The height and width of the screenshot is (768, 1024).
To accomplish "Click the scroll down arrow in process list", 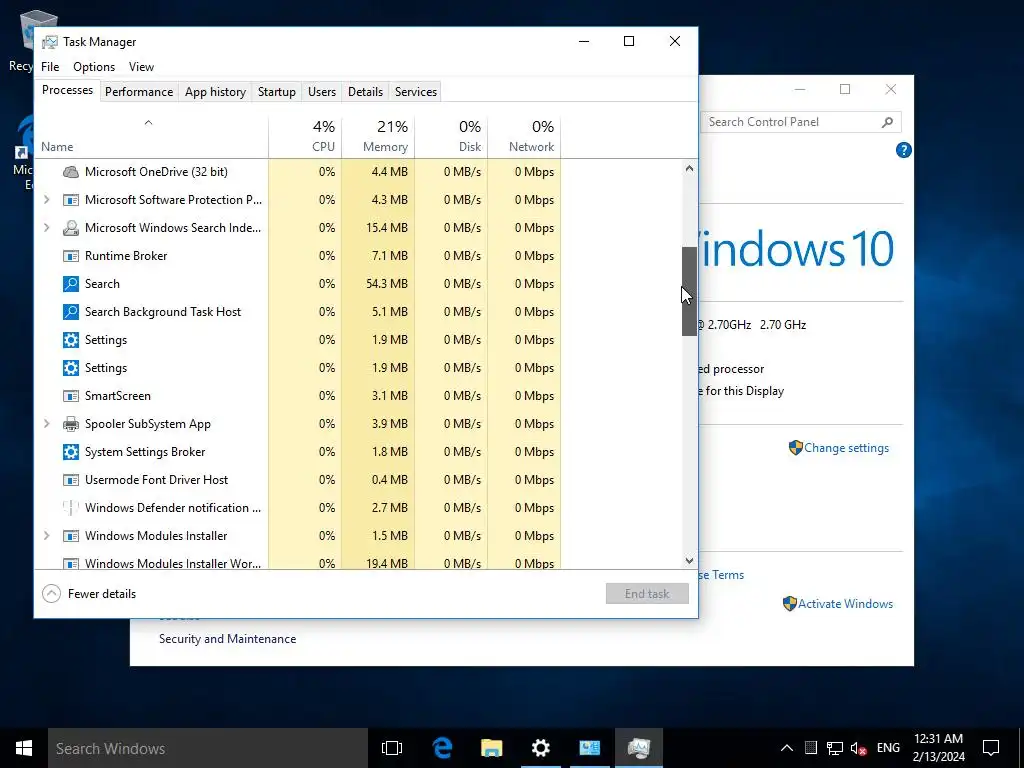I will [689, 560].
